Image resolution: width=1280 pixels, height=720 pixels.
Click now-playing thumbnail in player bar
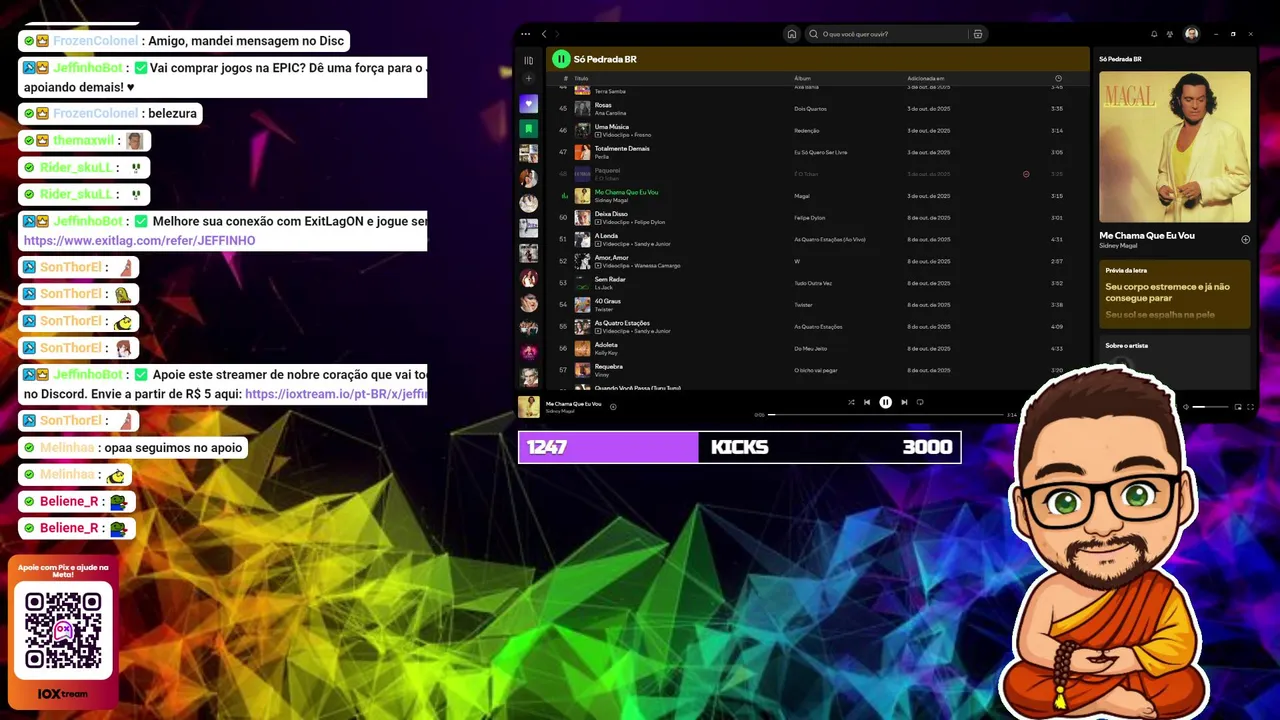click(x=529, y=406)
